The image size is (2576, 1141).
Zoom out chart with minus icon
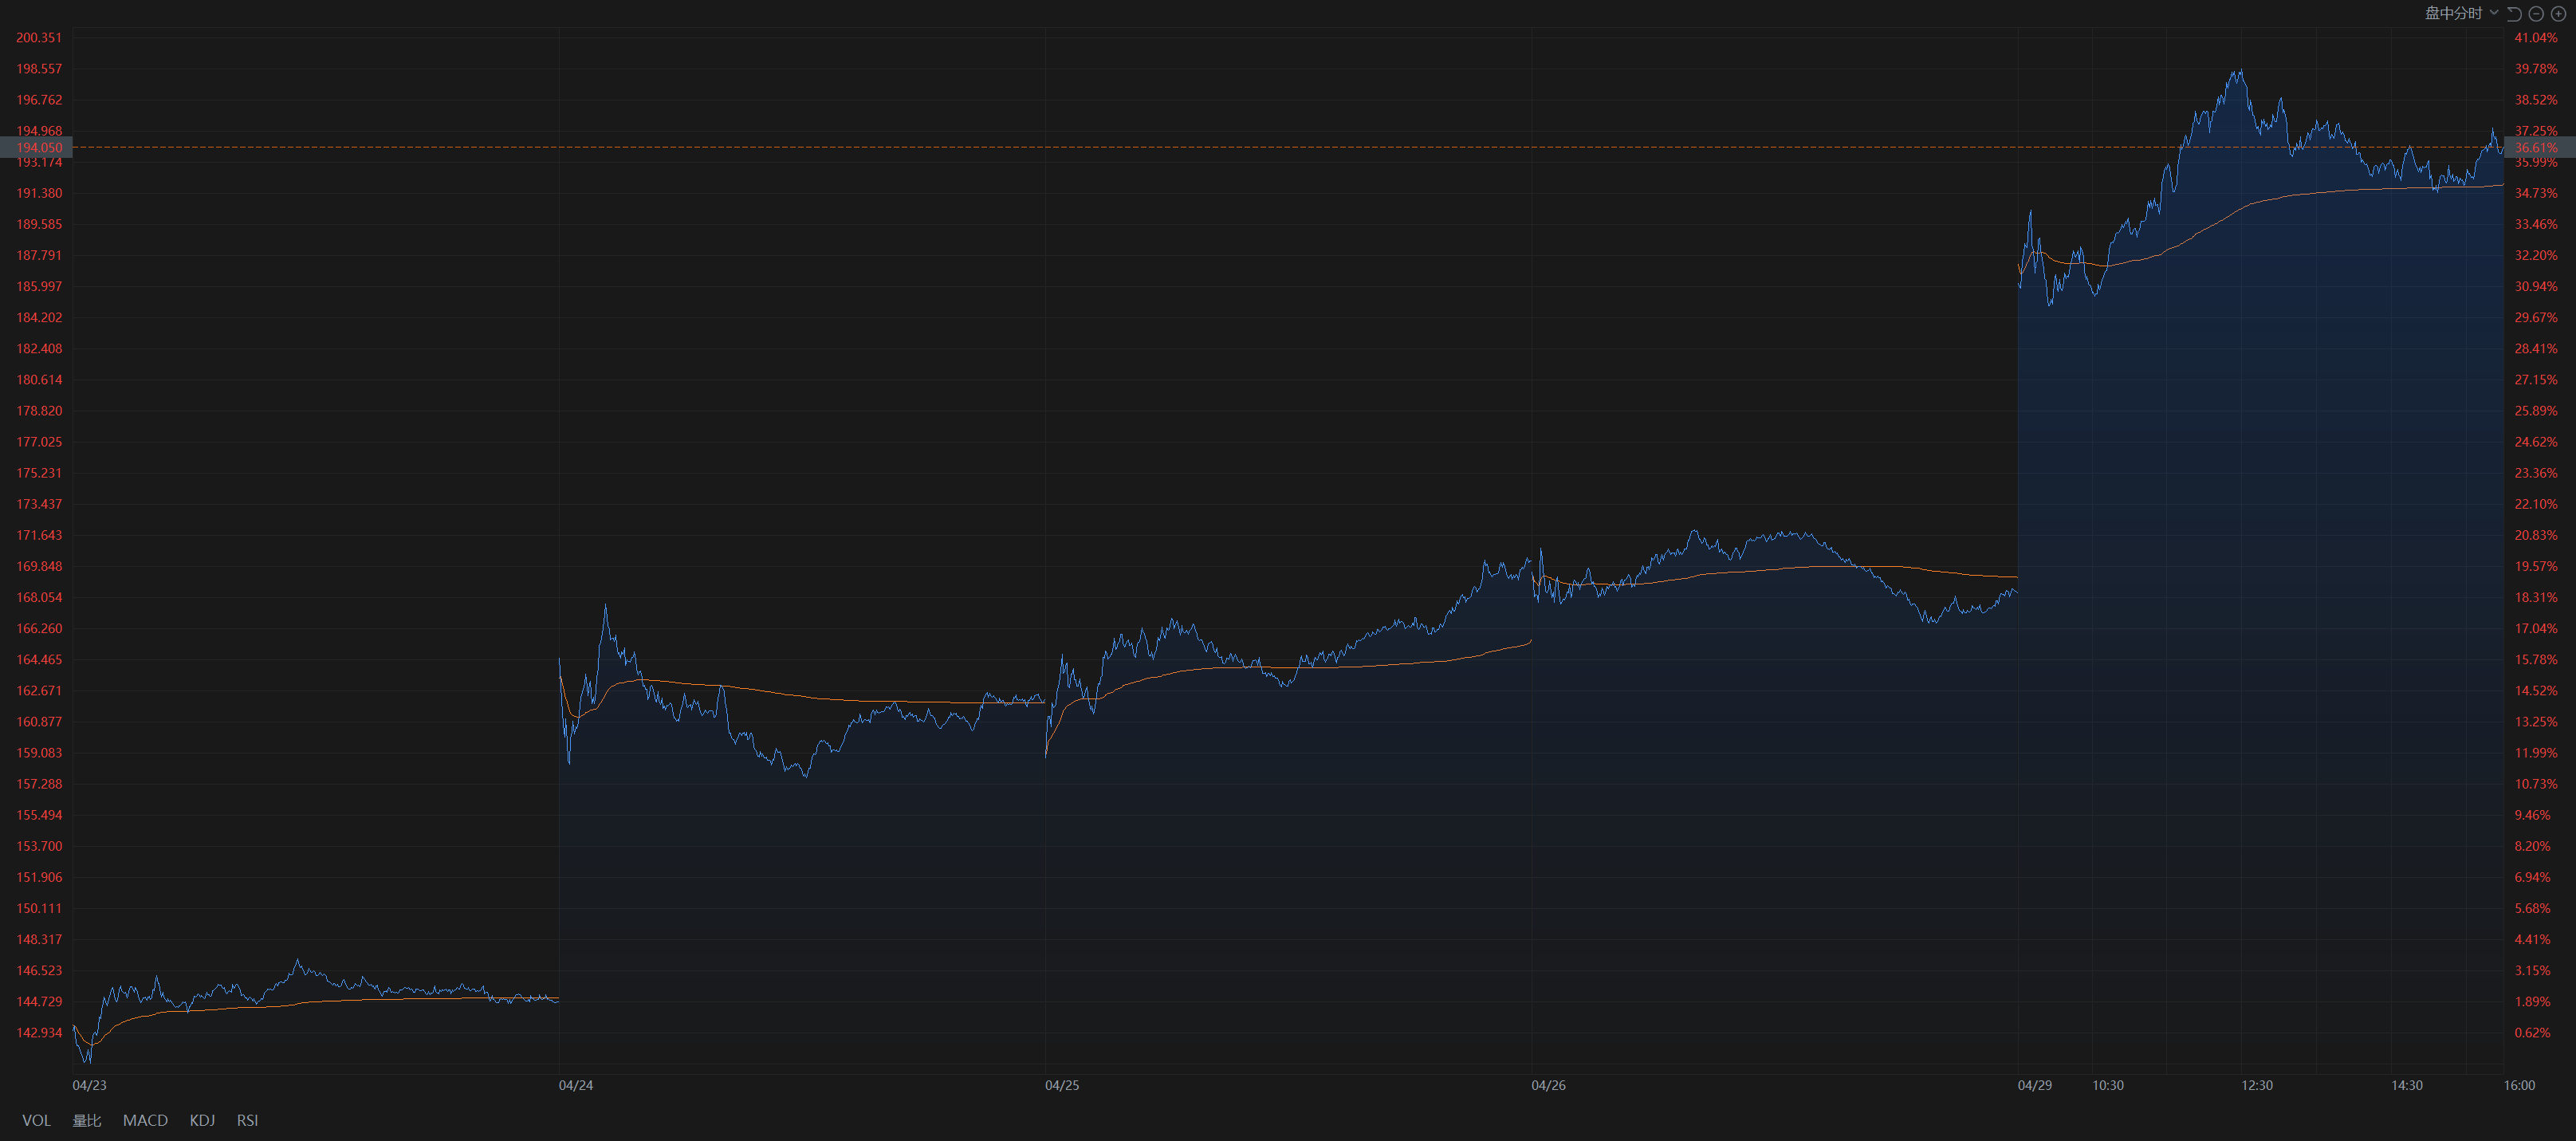click(2536, 13)
